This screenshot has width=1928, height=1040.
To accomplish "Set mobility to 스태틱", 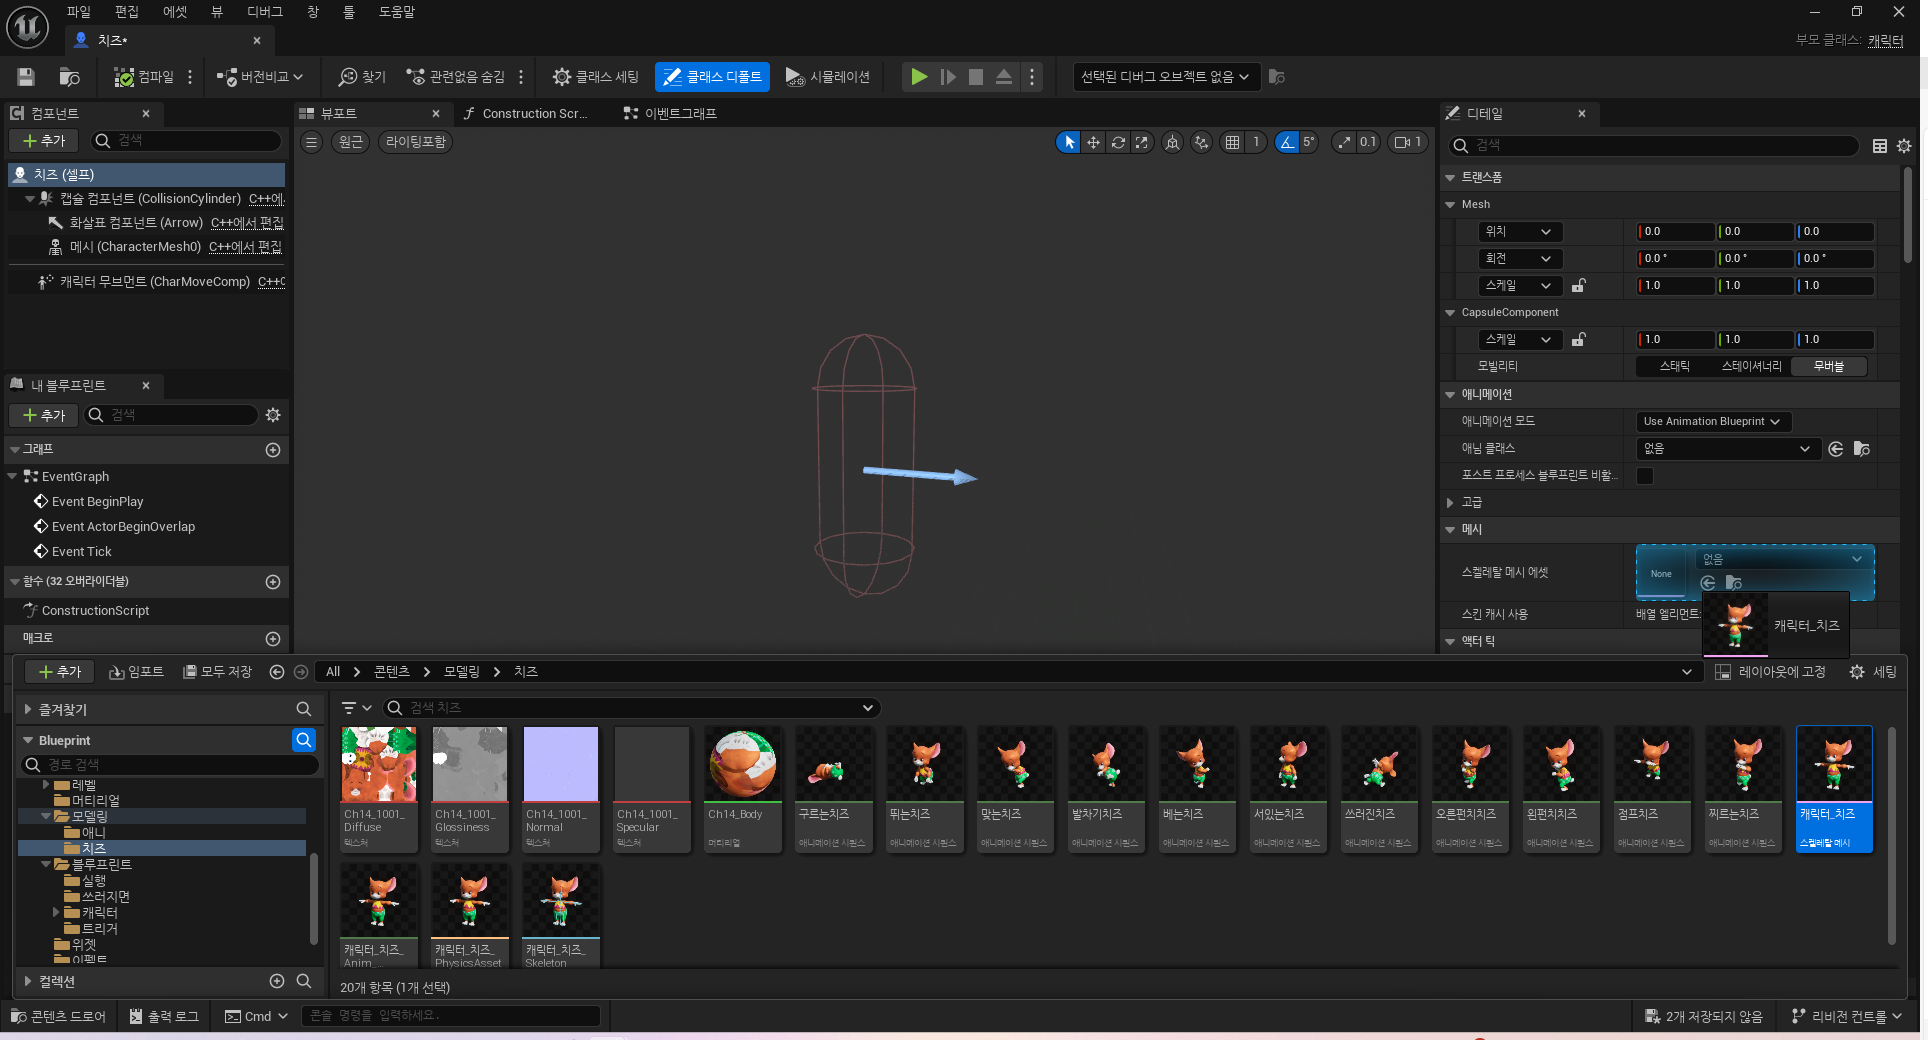I will point(1675,367).
